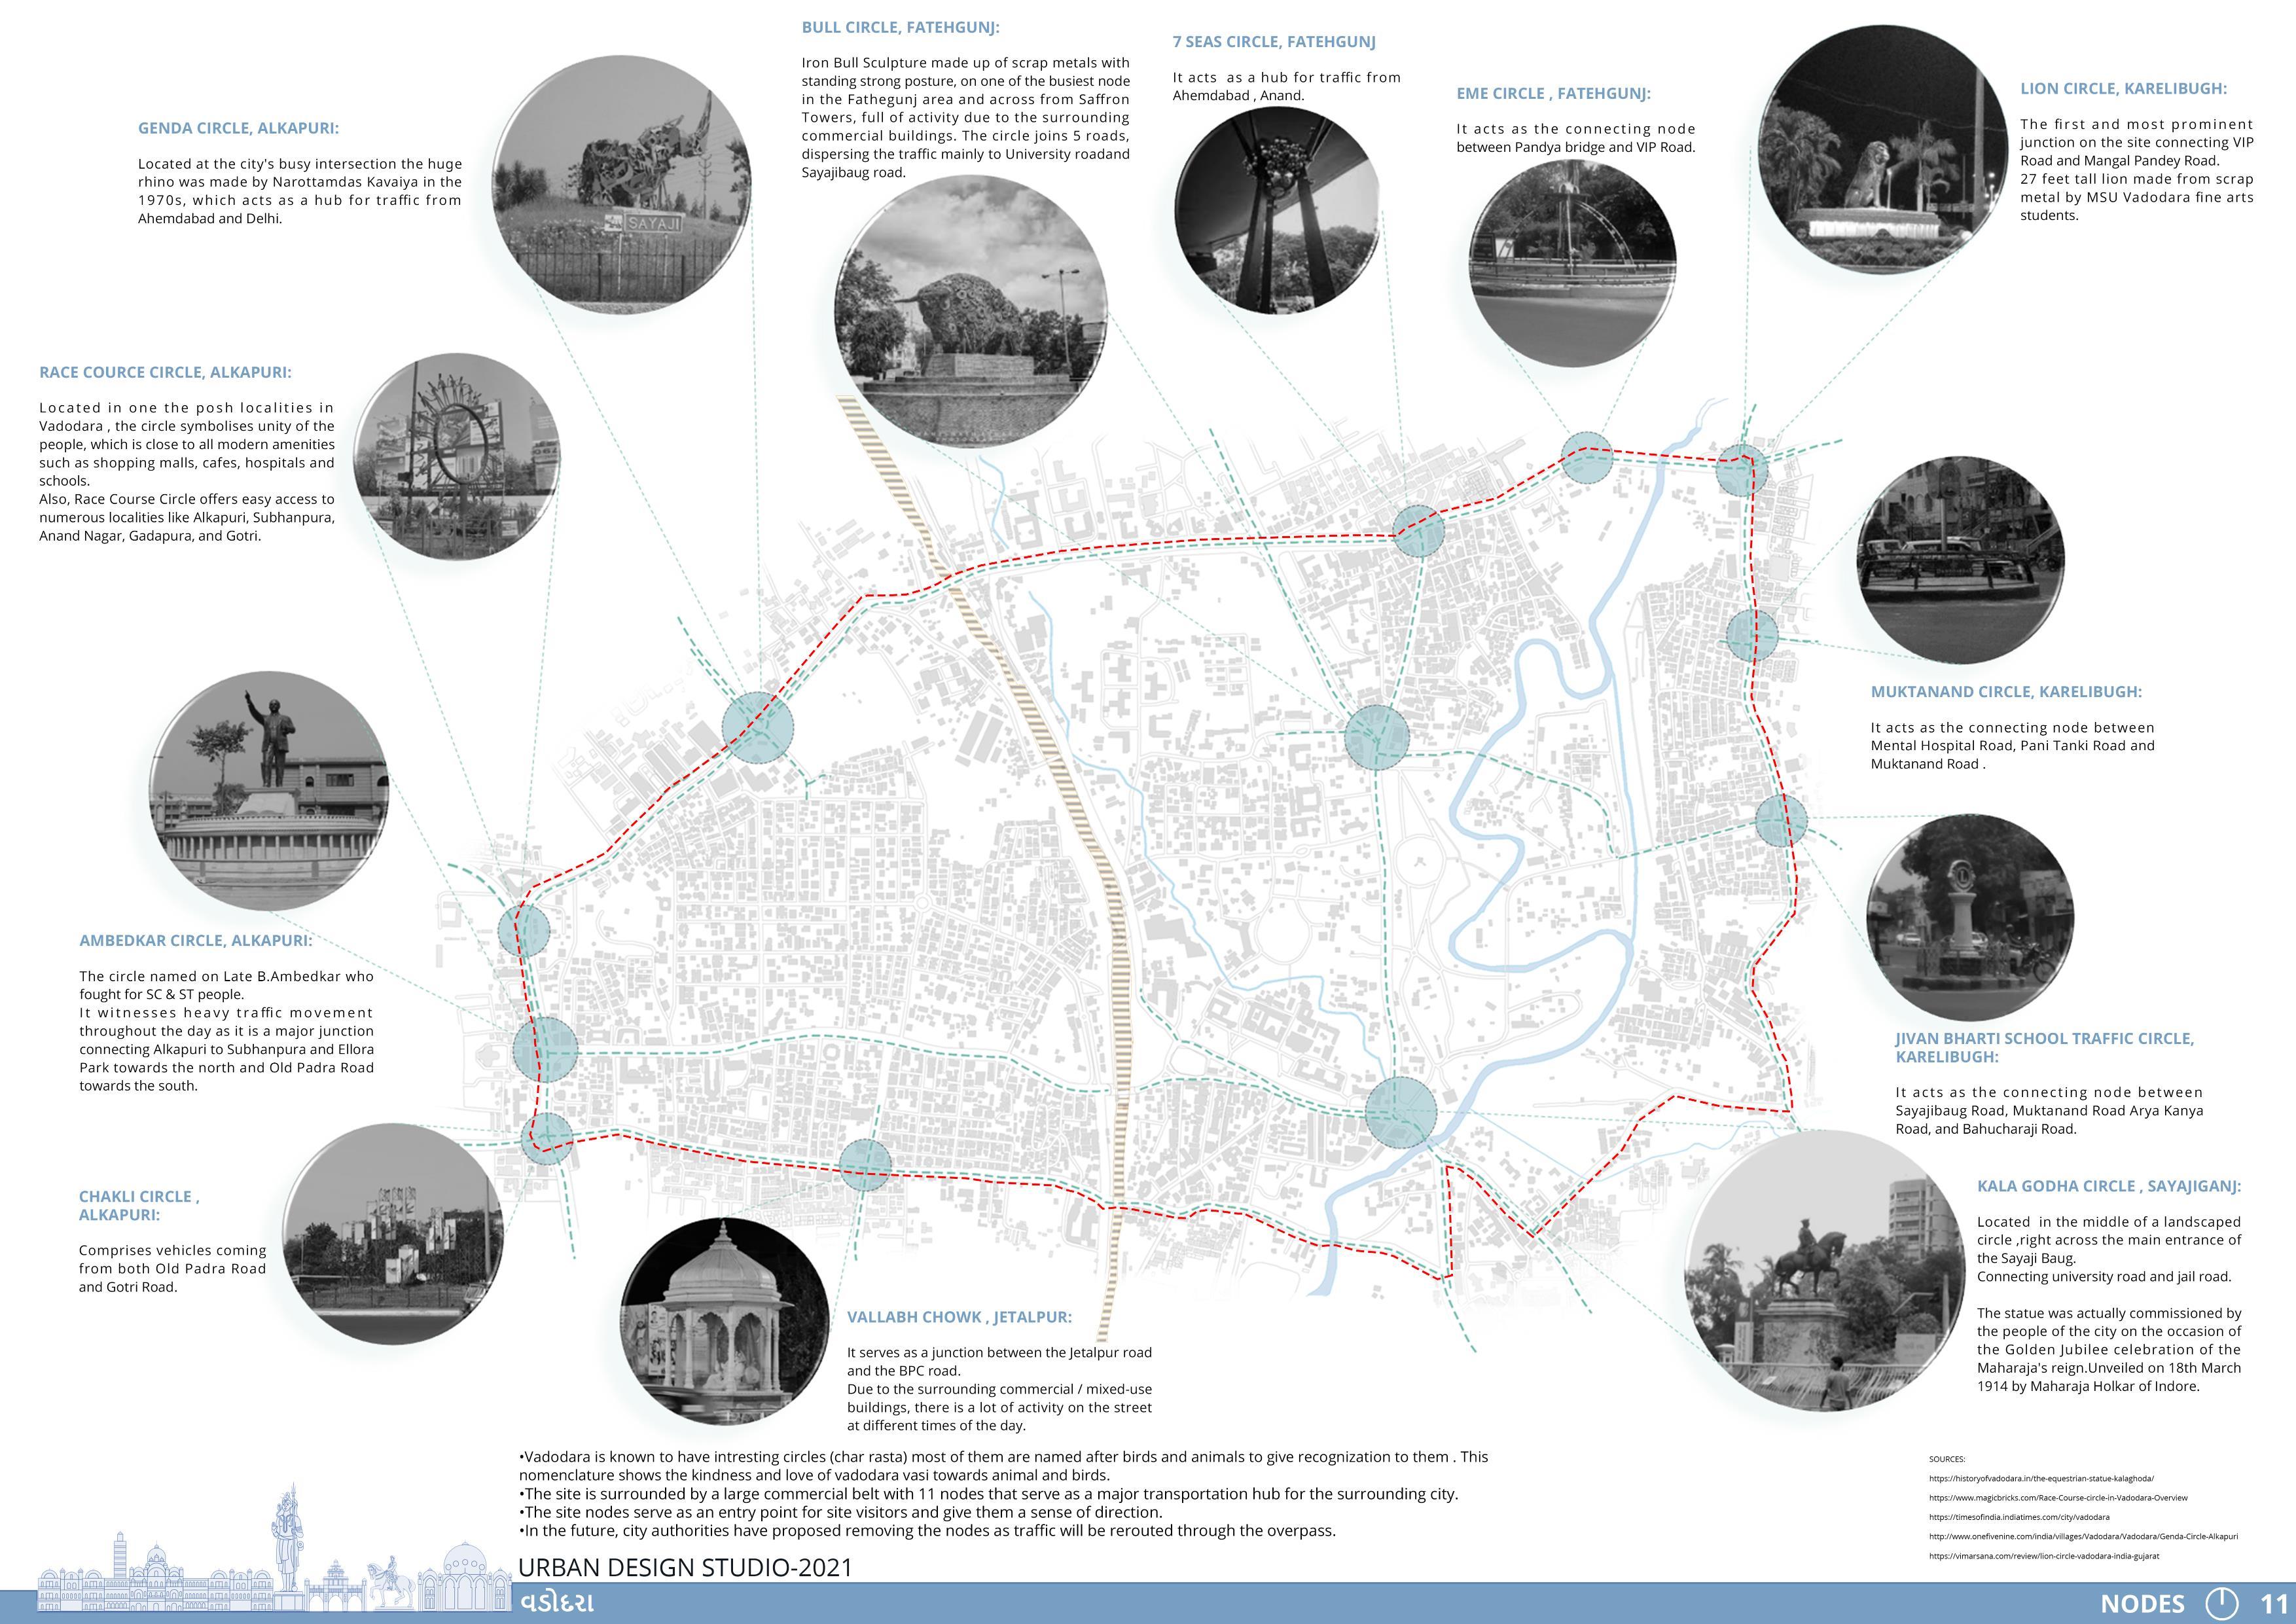This screenshot has height=1624, width=2296.
Task: Click the NODES title in footer bar
Action: point(2143,1604)
